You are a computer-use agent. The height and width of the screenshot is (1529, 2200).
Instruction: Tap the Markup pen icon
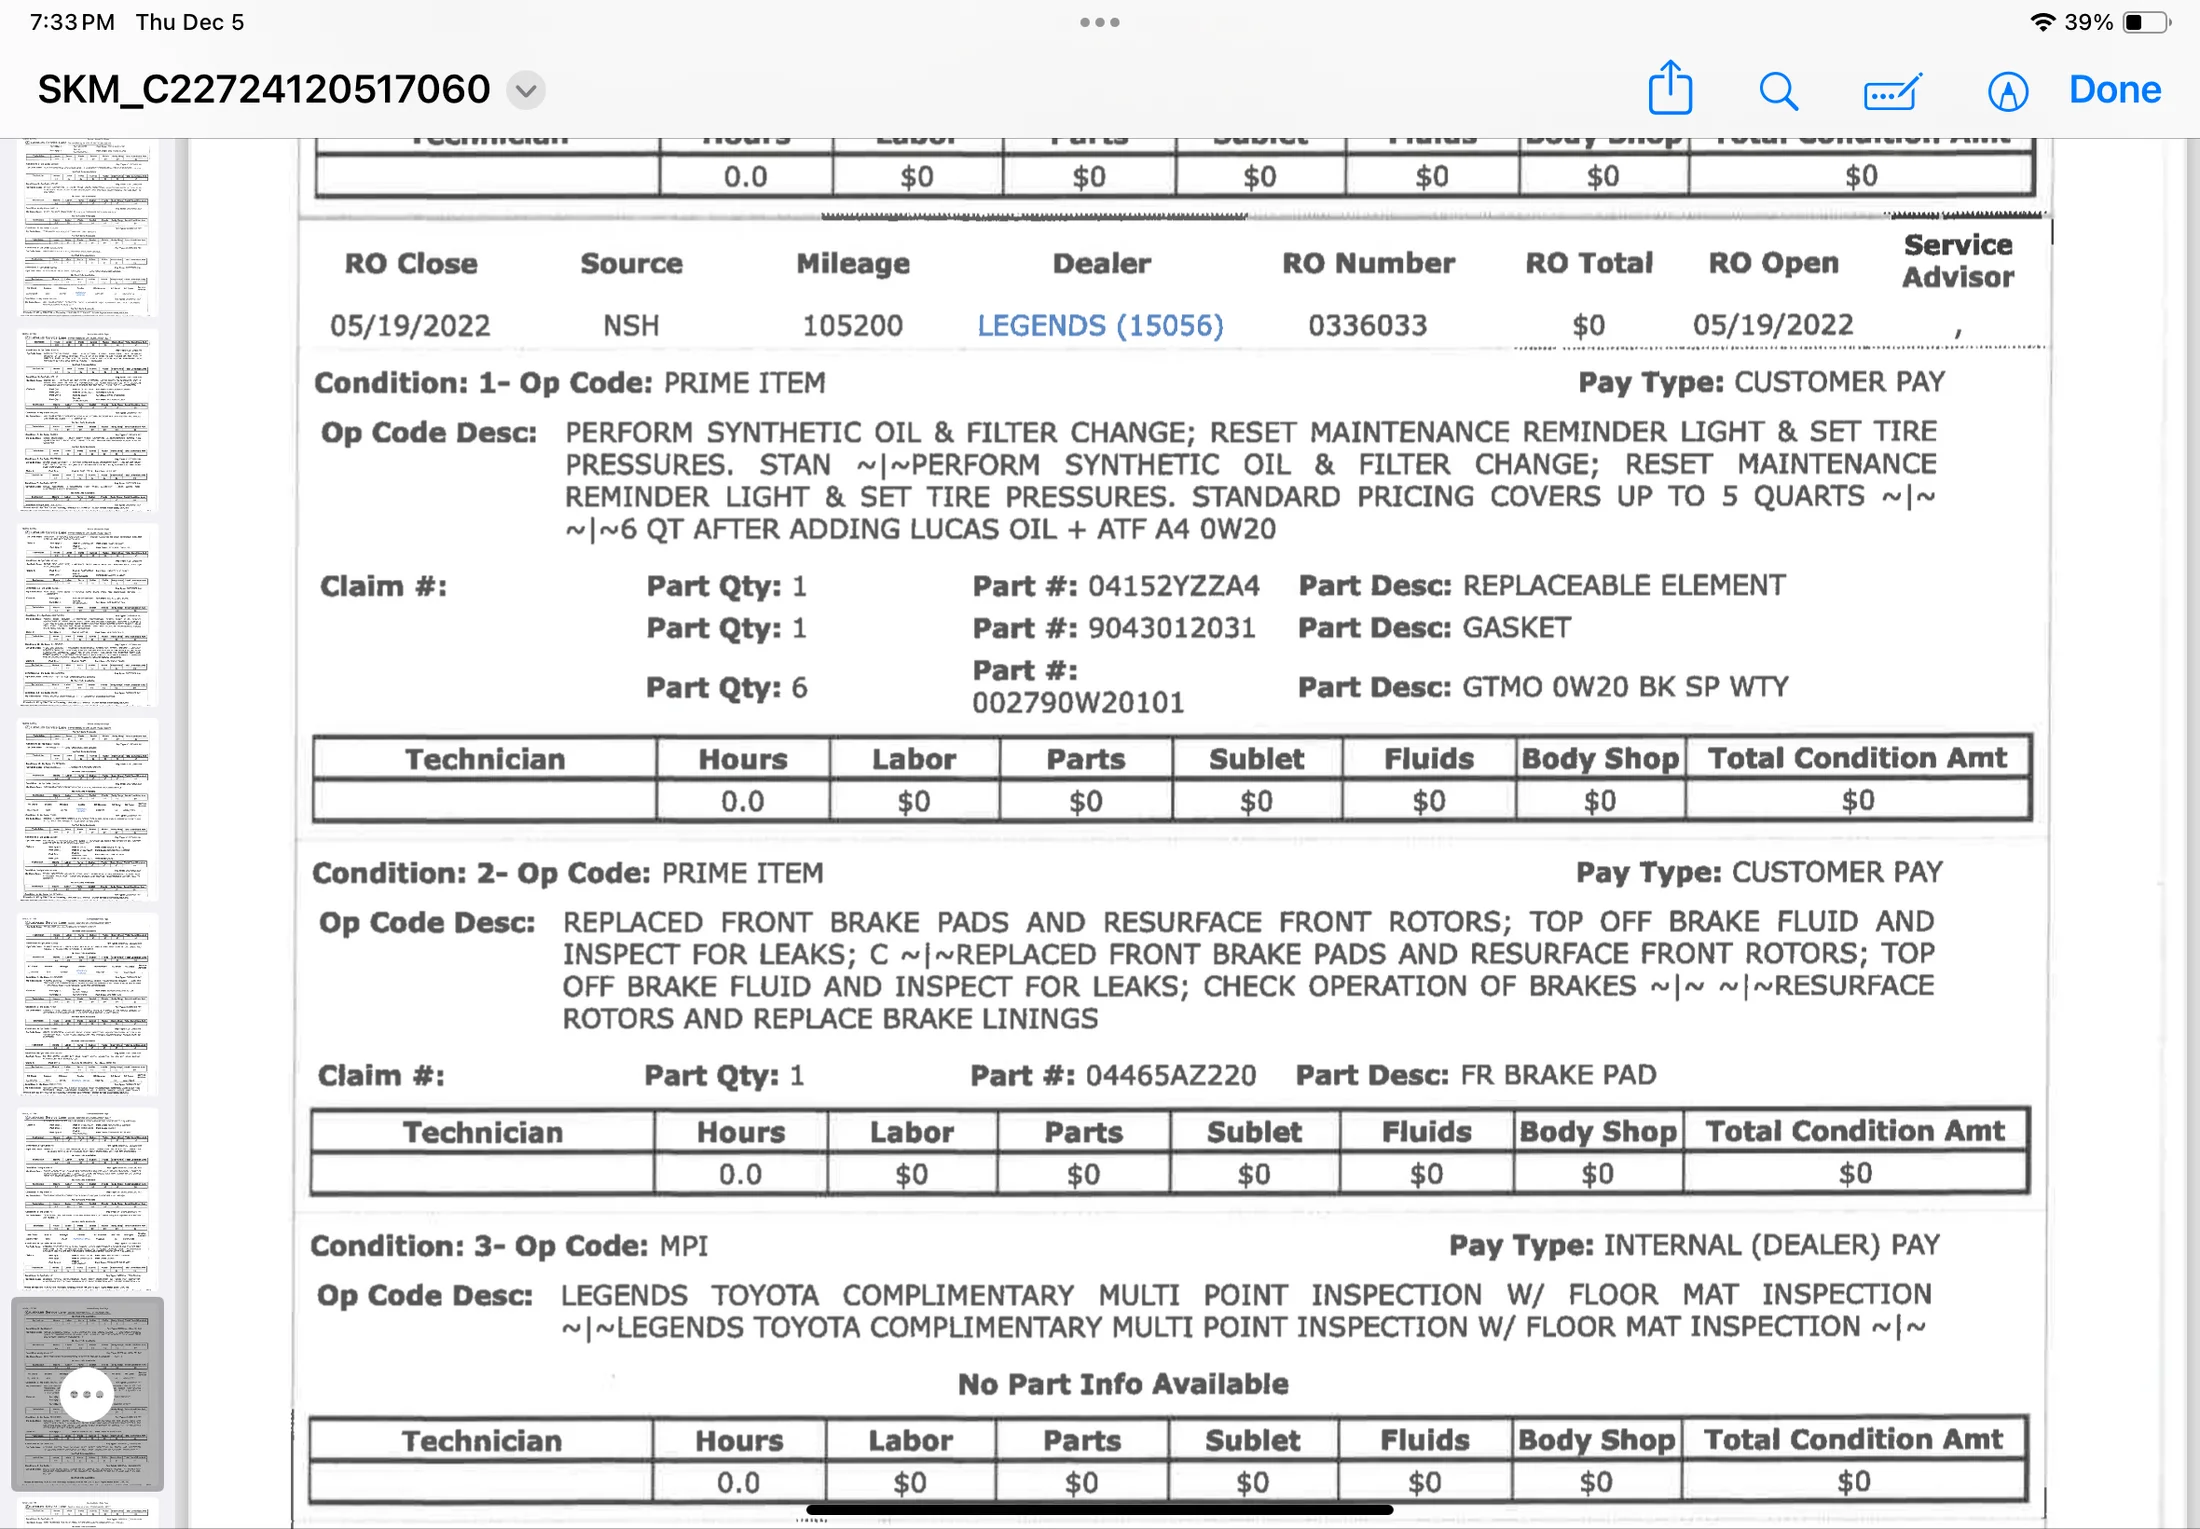[x=2008, y=92]
